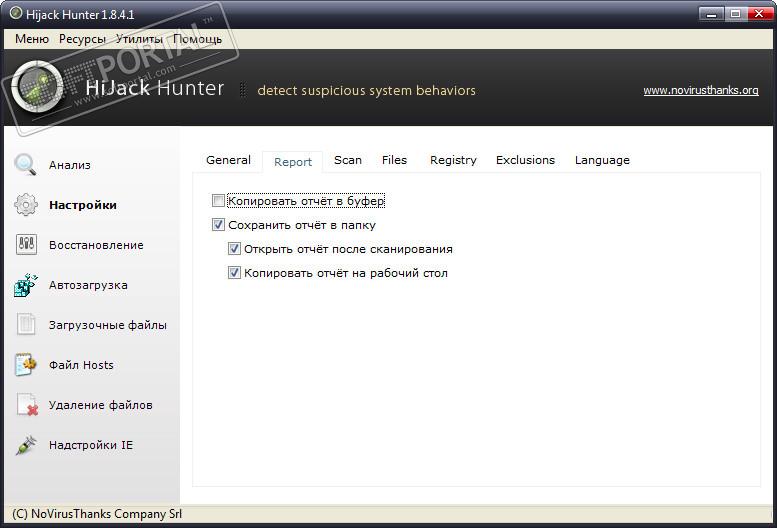Click the Hijack Hunter title bar icon
Image resolution: width=777 pixels, height=528 pixels.
16,13
